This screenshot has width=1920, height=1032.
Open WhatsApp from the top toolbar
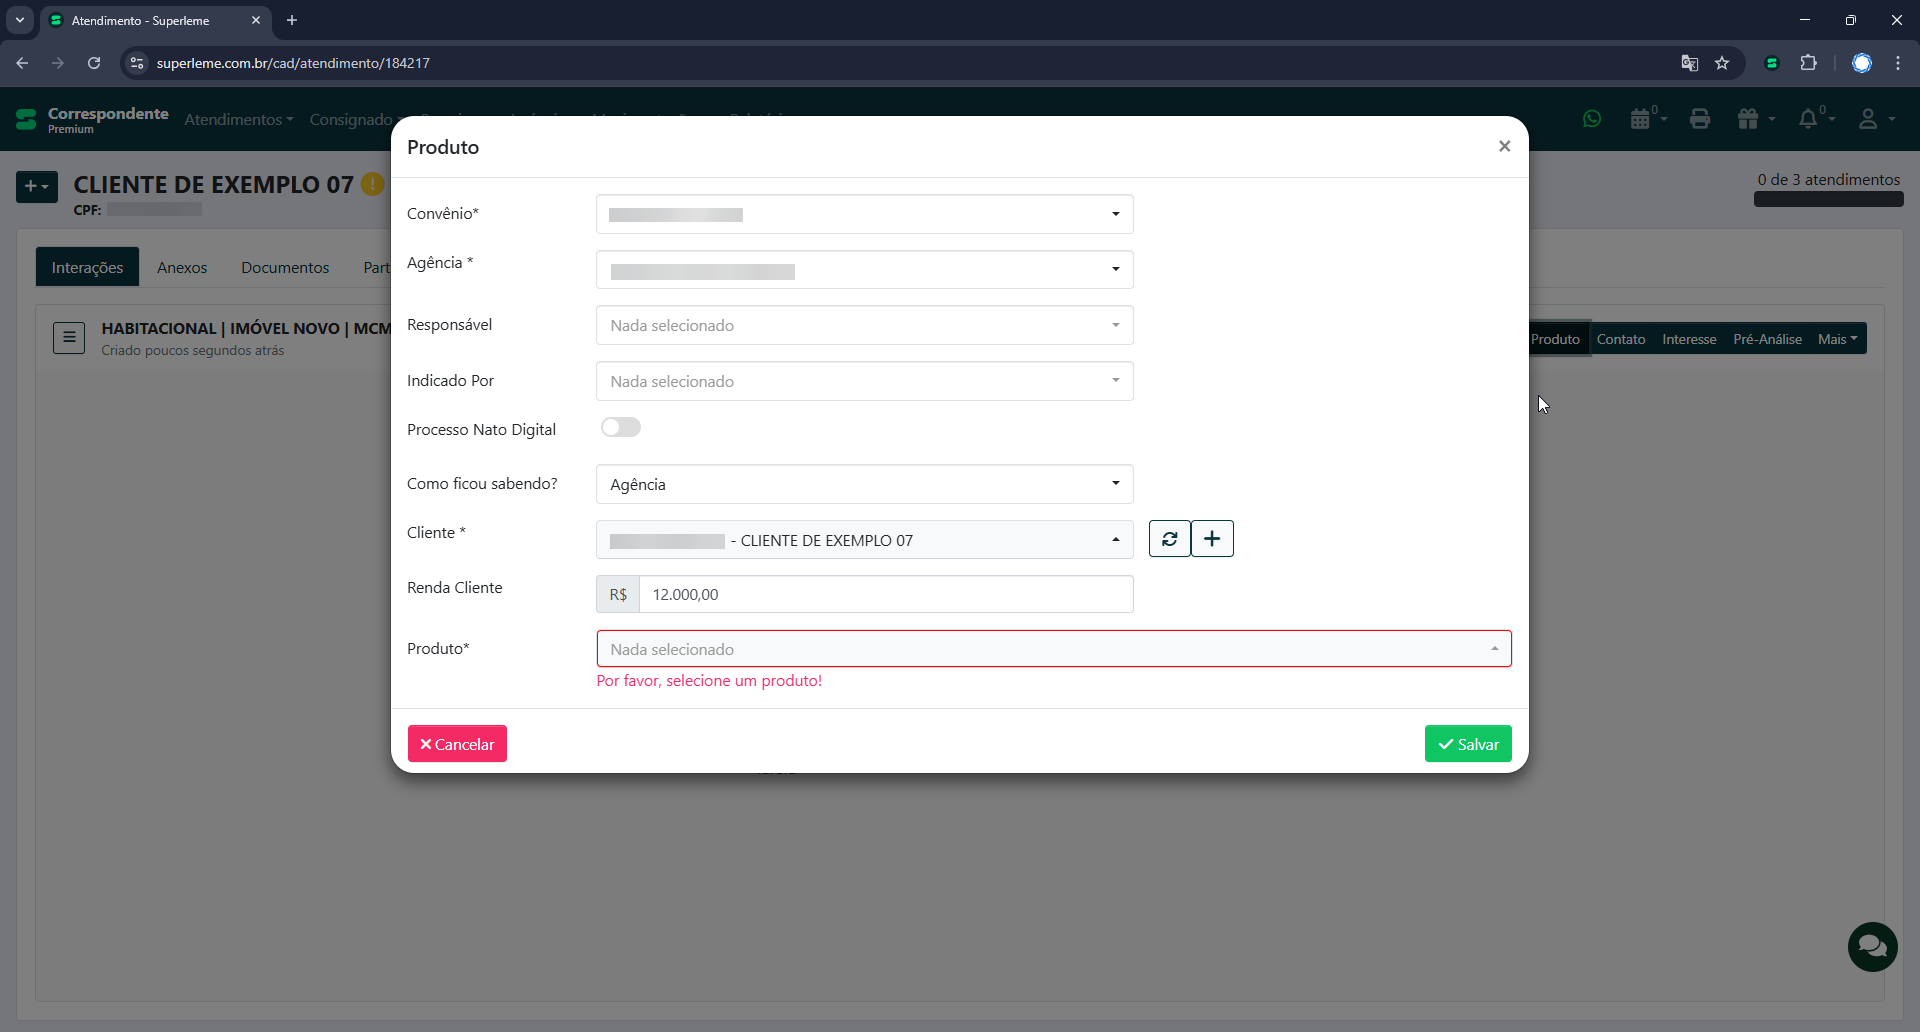[1592, 119]
